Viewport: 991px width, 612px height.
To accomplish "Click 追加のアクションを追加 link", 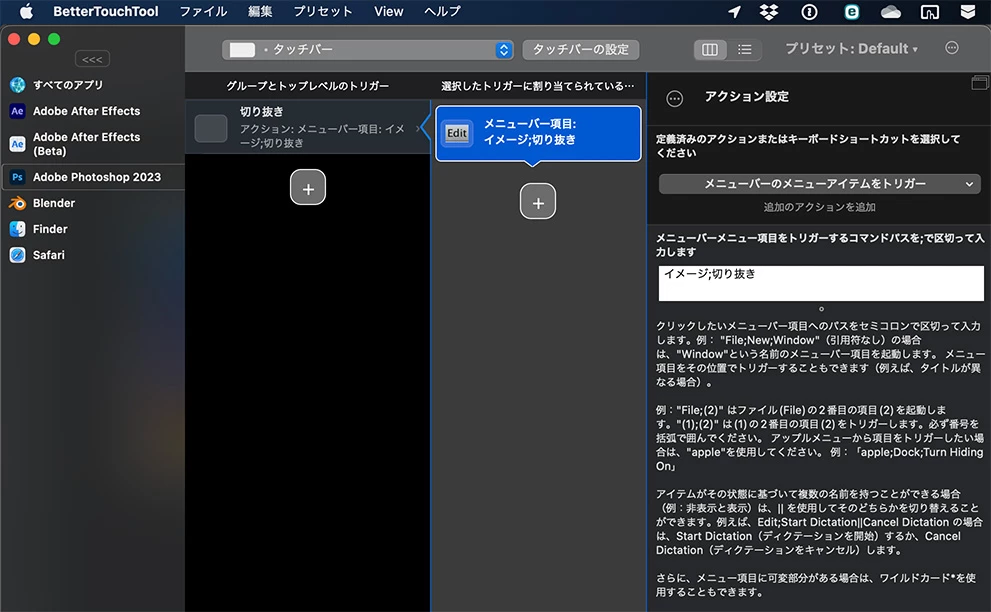I will click(819, 207).
